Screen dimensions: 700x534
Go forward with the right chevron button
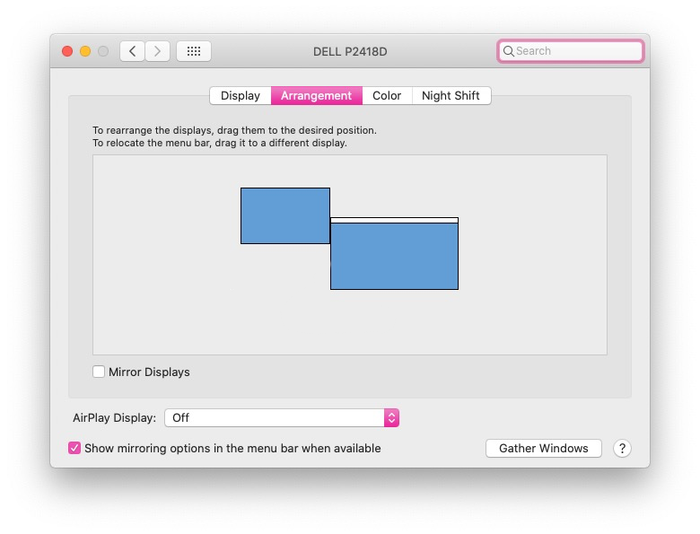(x=157, y=51)
